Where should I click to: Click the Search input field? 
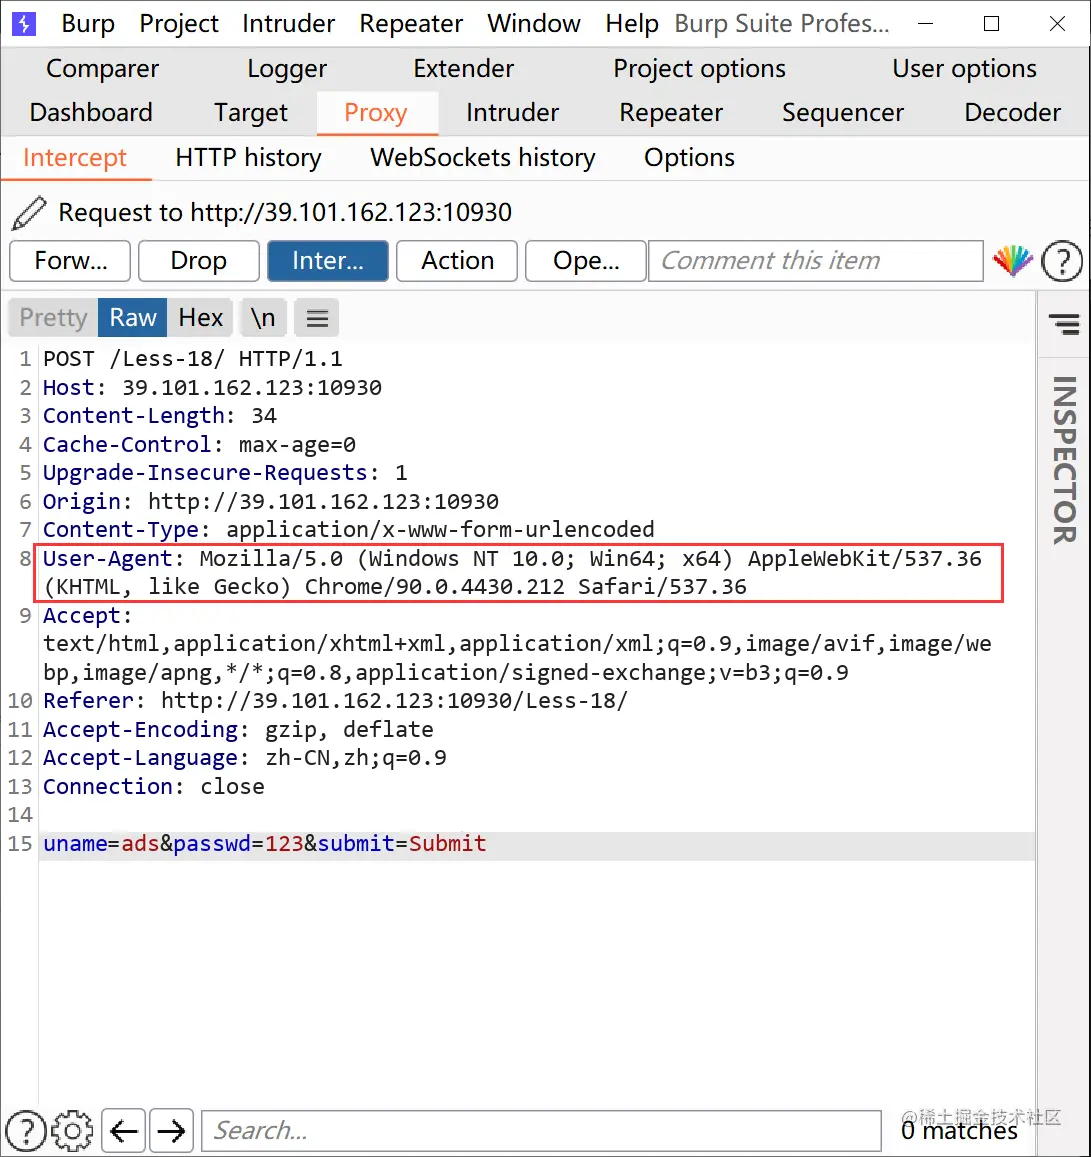pos(541,1130)
